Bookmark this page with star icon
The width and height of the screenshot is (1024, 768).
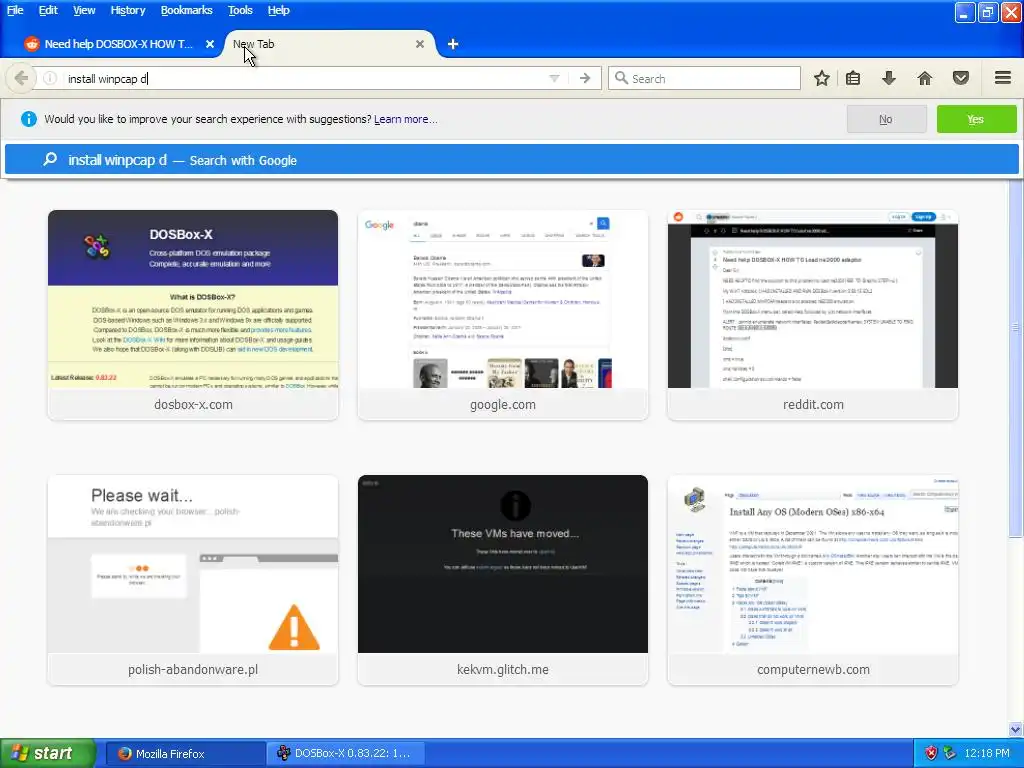point(822,78)
